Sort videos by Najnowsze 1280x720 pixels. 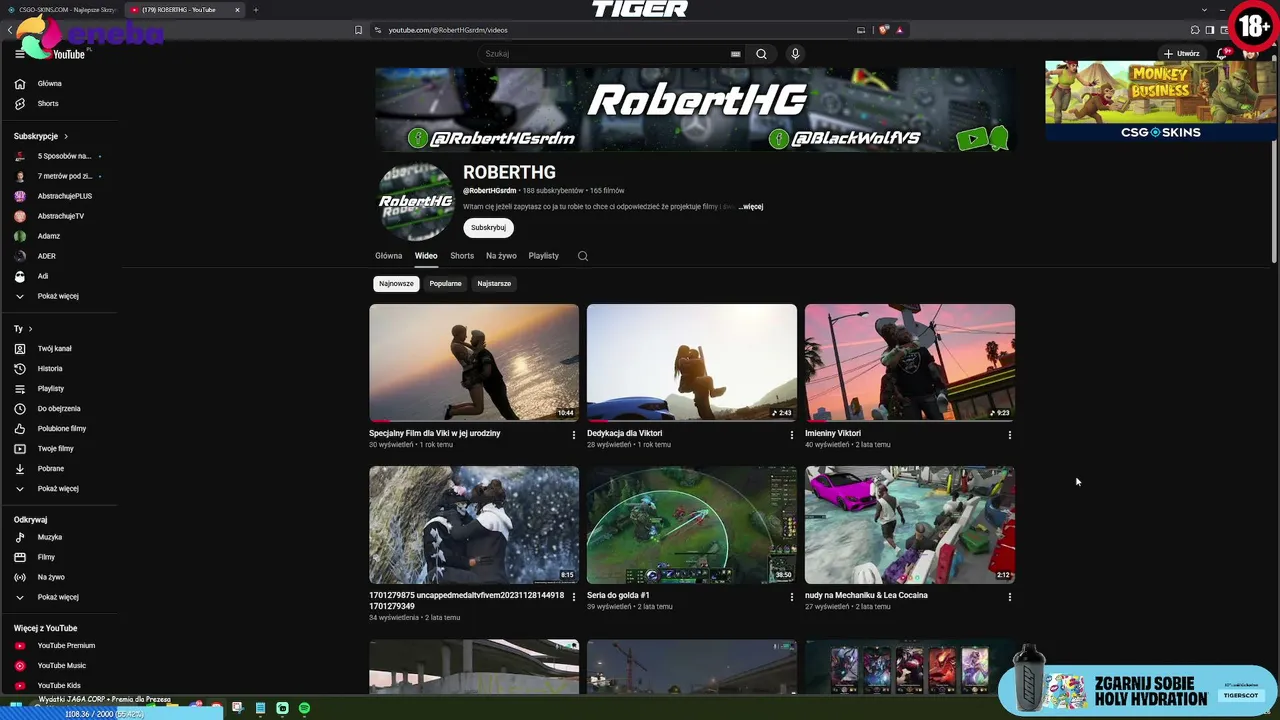click(x=396, y=284)
